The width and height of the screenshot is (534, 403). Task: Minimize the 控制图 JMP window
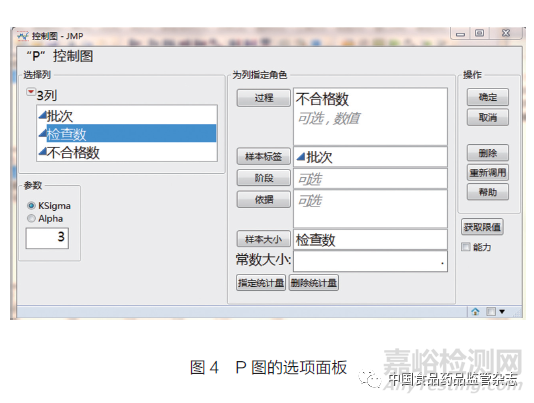point(460,34)
